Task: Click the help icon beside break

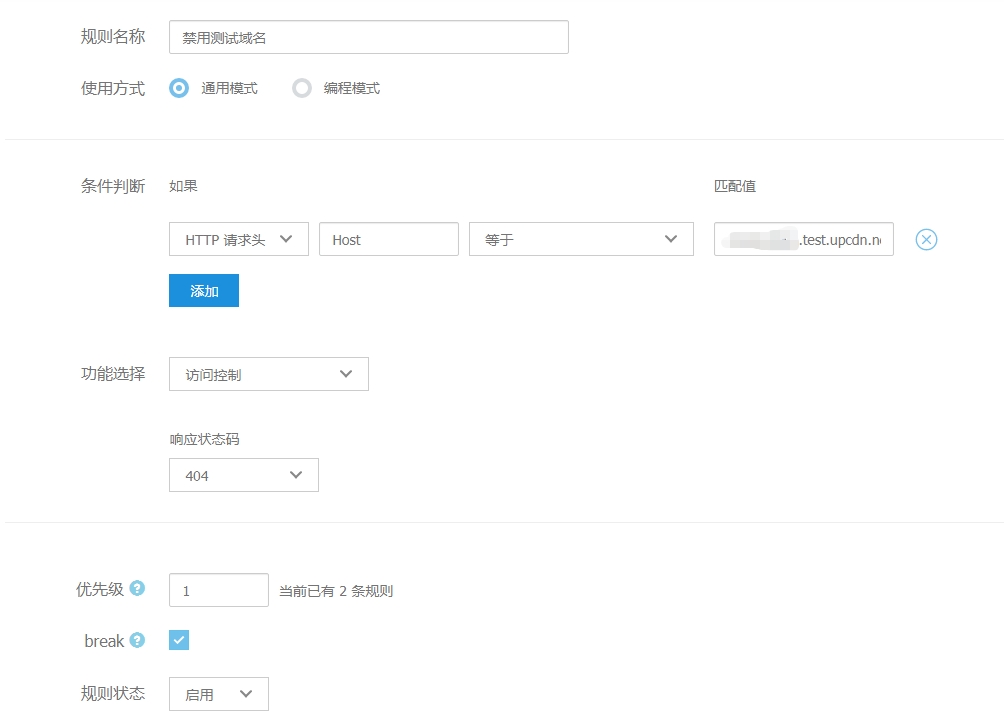Action: click(x=137, y=640)
